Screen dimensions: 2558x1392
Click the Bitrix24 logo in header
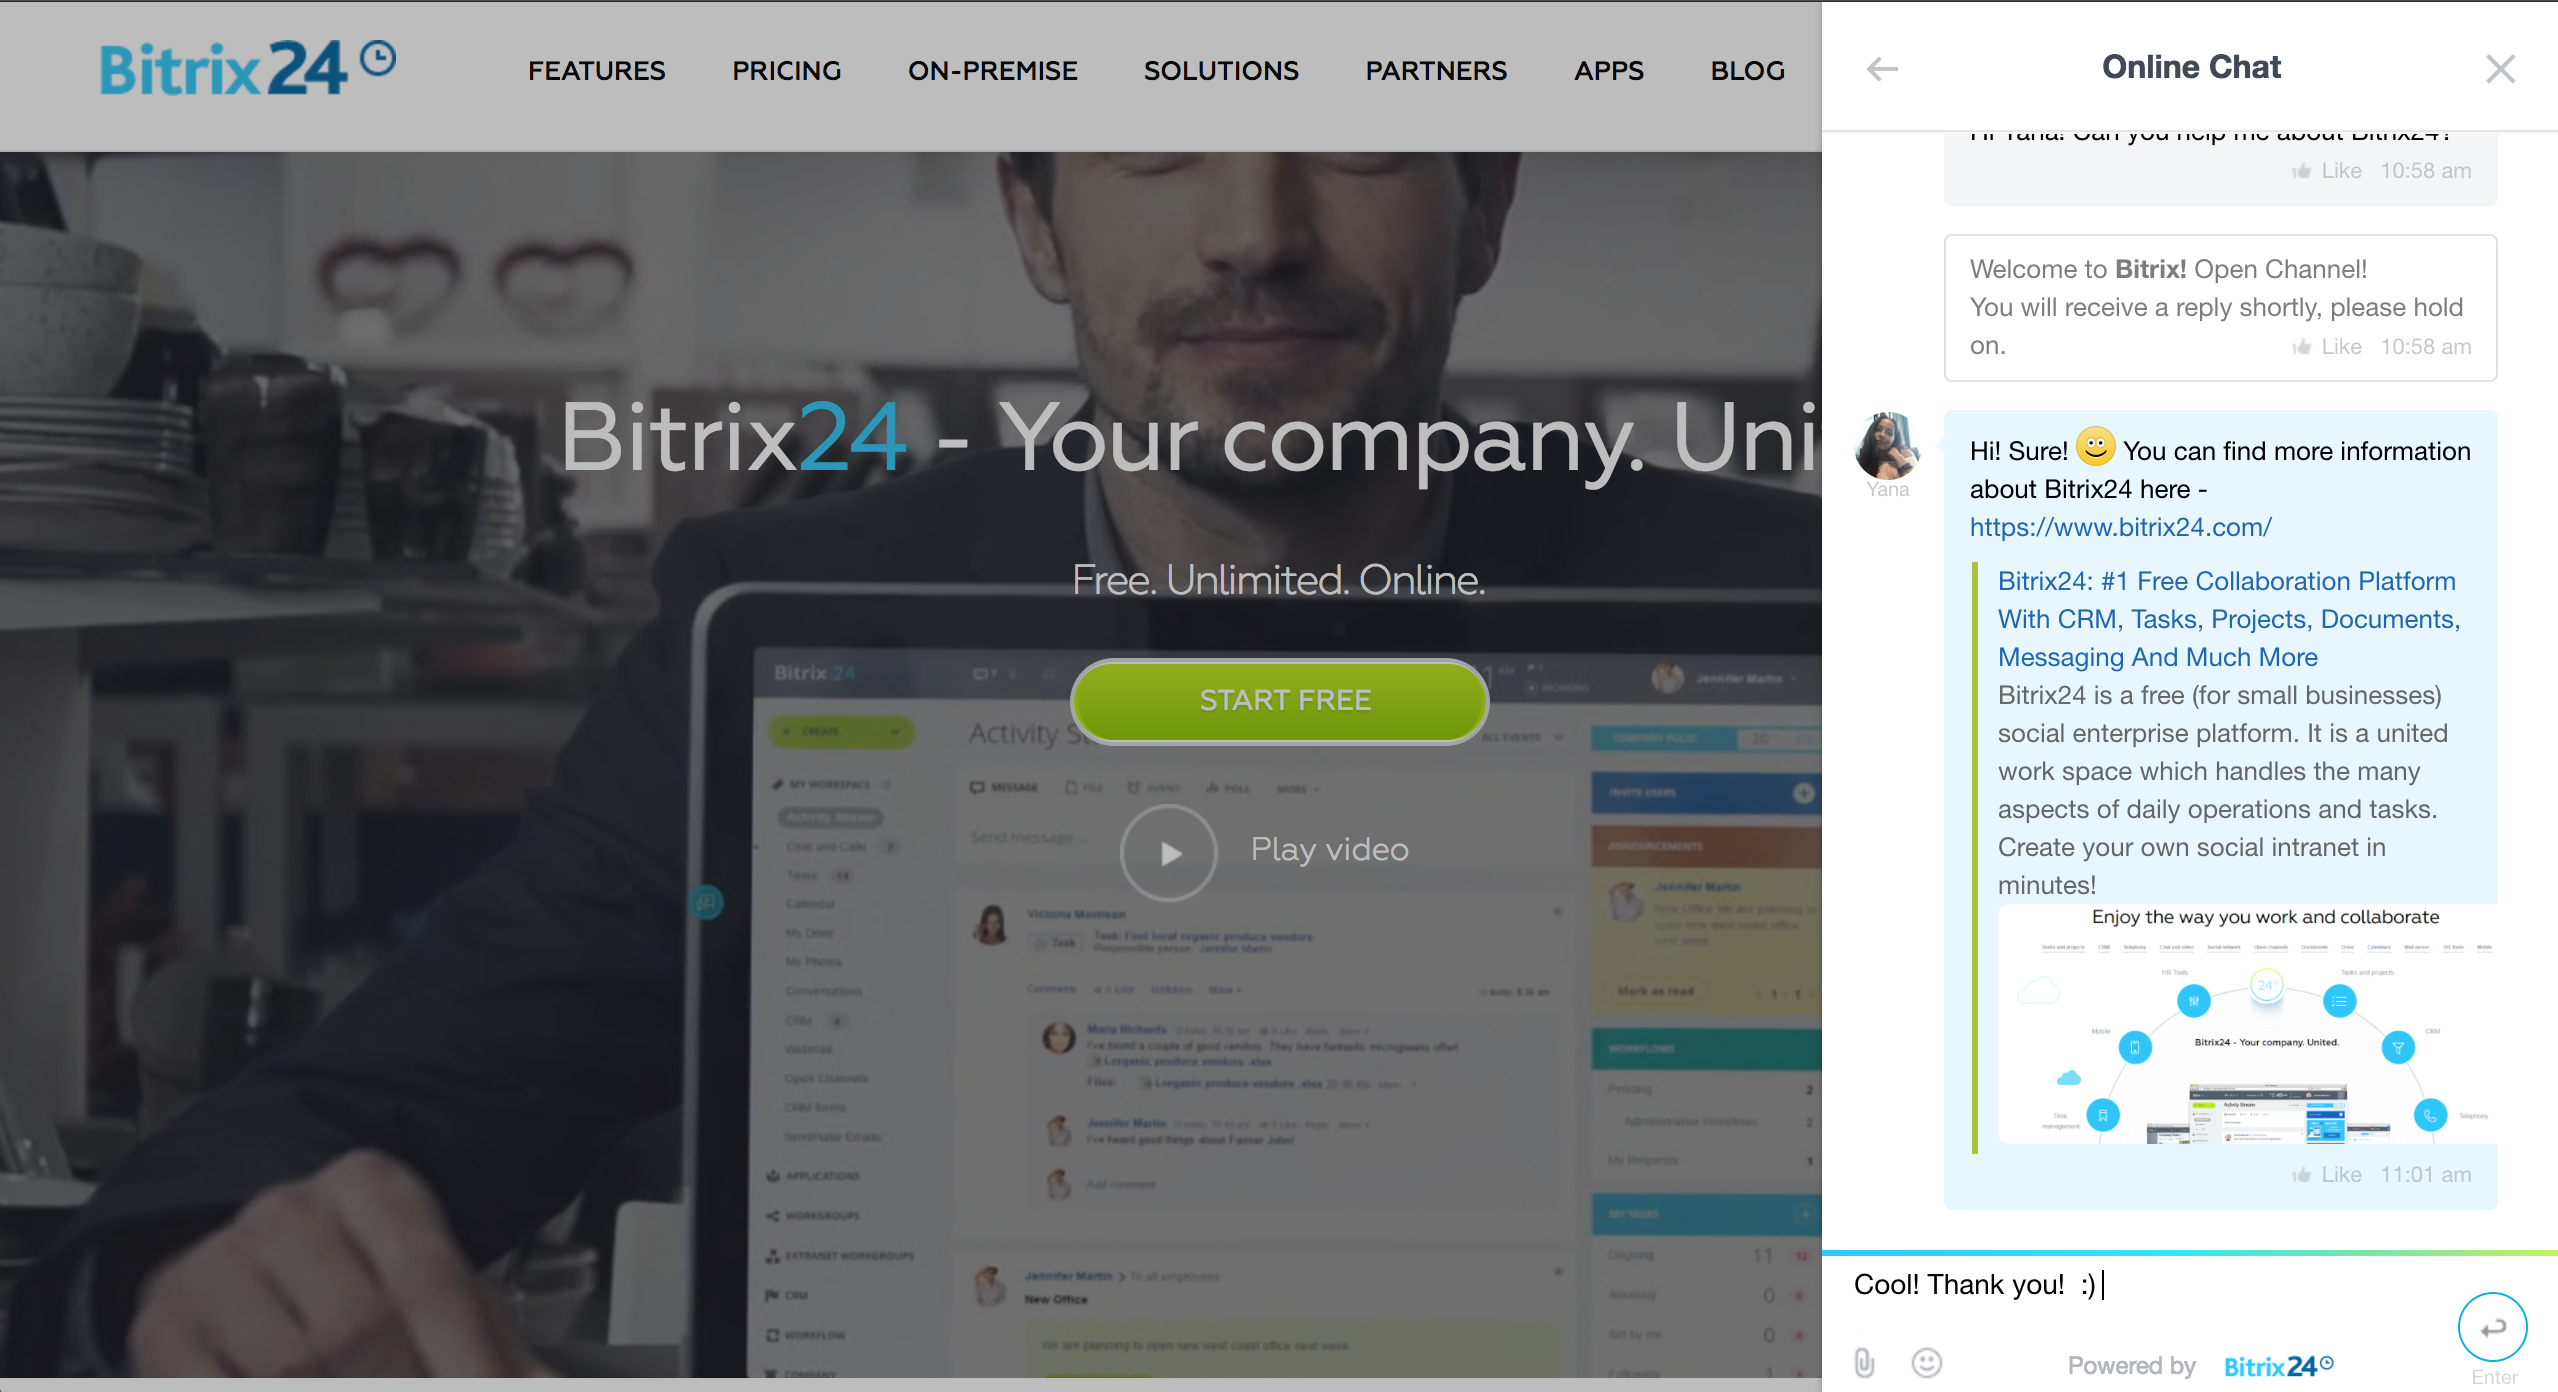point(247,68)
